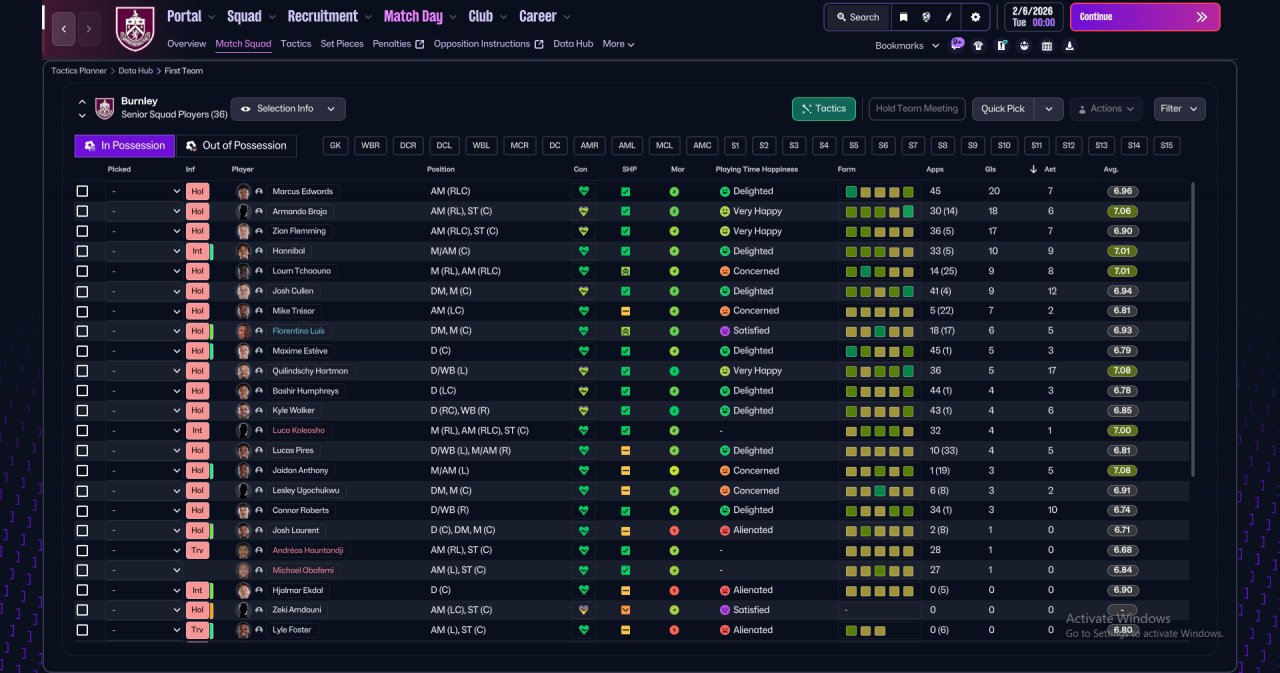Check the box for Josh Cullen's row
Screen dimensions: 1280x673
82,291
